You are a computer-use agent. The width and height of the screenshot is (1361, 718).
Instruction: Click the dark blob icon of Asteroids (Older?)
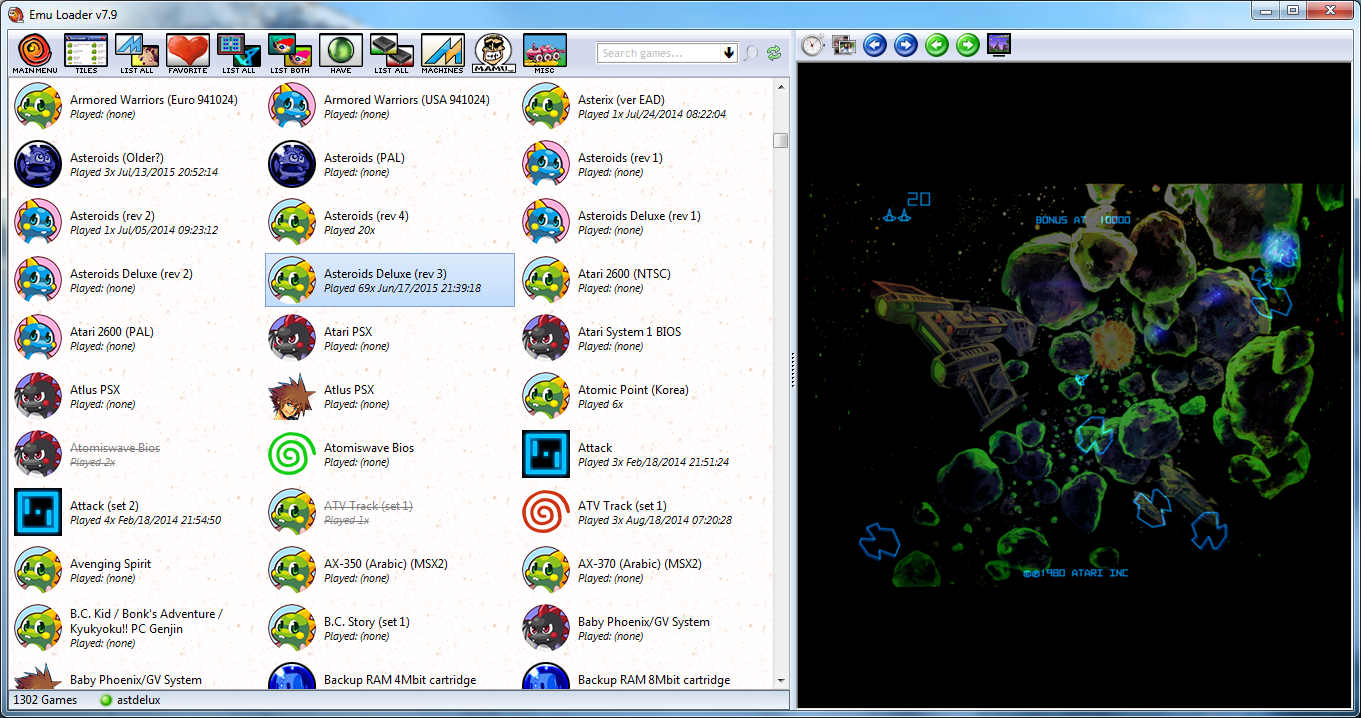(39, 164)
